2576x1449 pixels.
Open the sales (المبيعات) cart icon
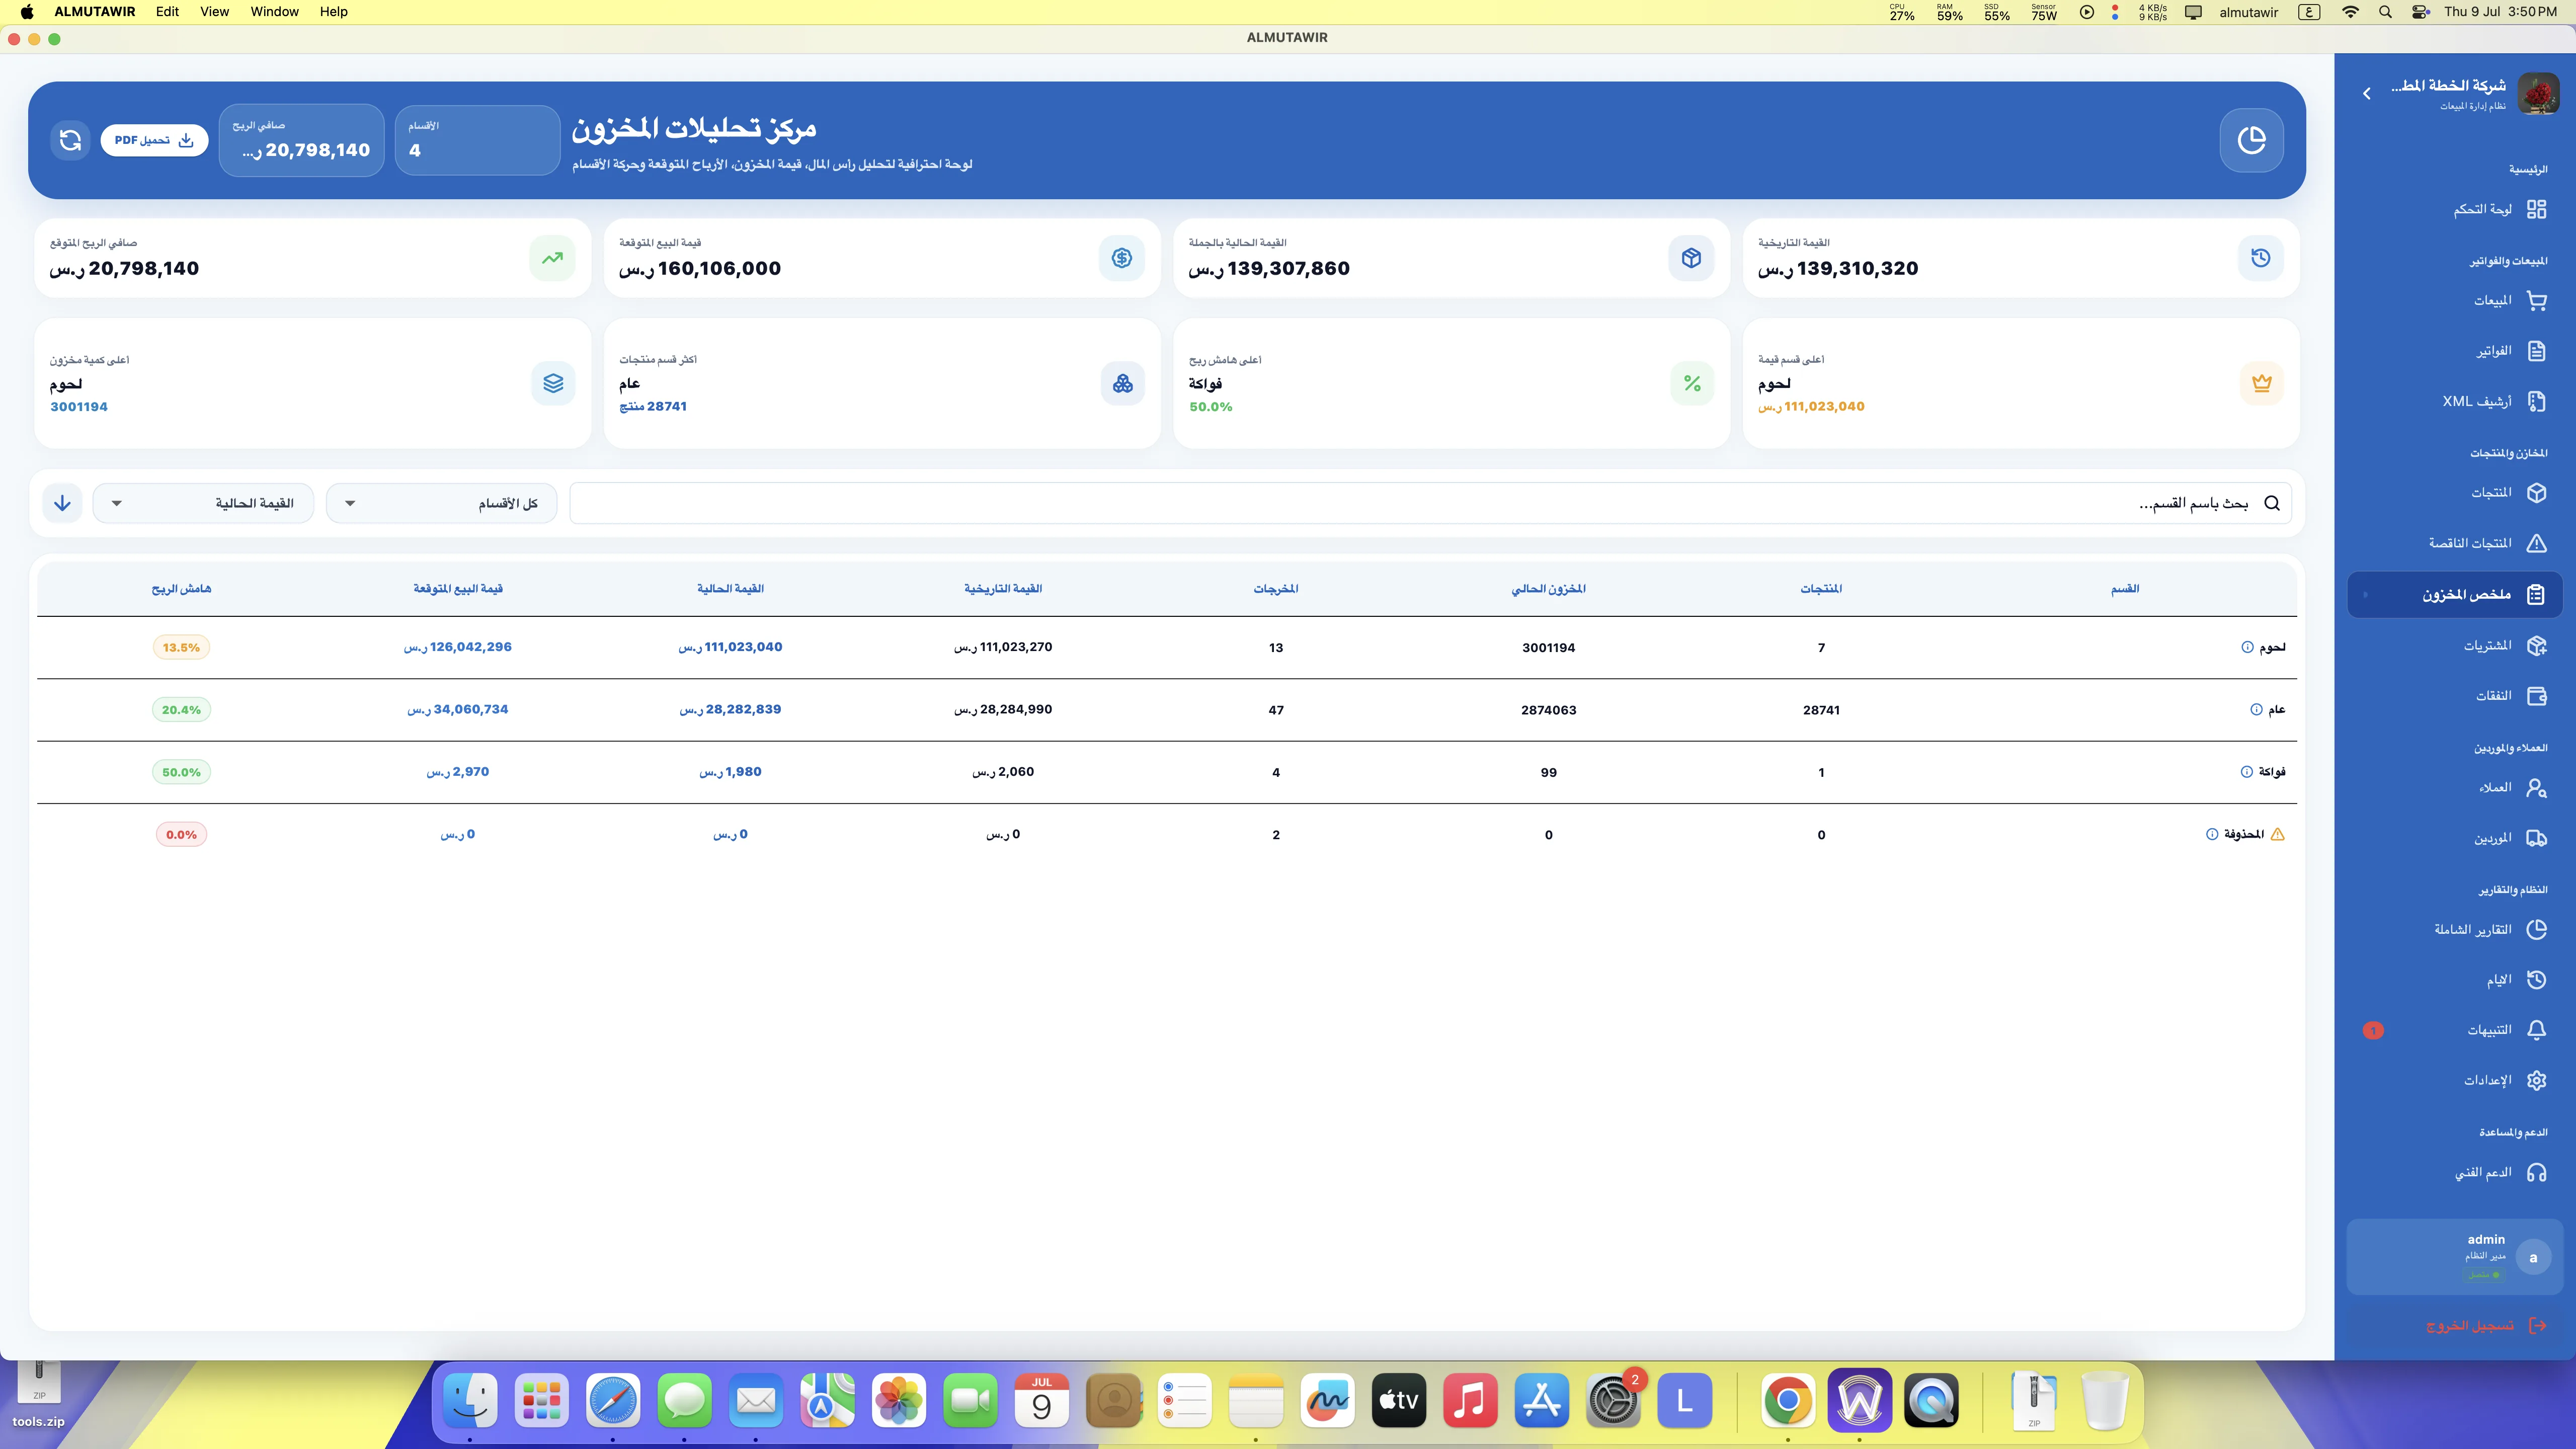[x=2536, y=300]
